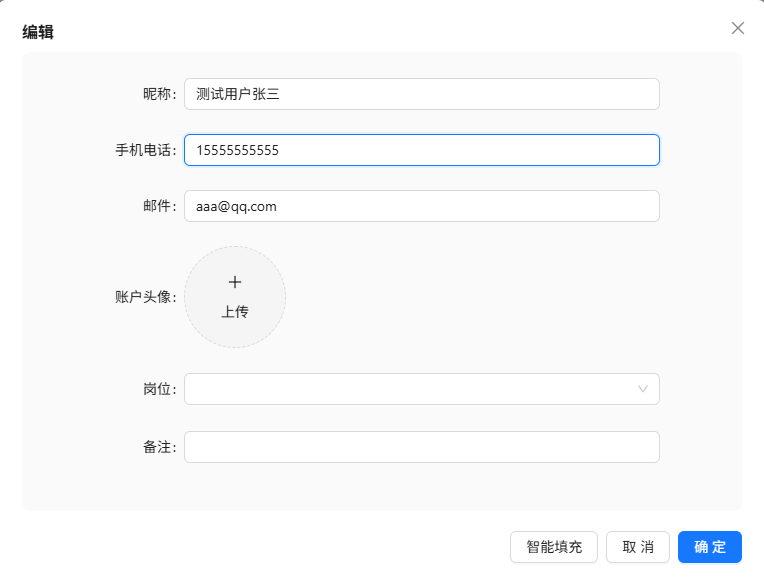
Task: Click the 上传 text under the plus sign
Action: click(x=235, y=312)
